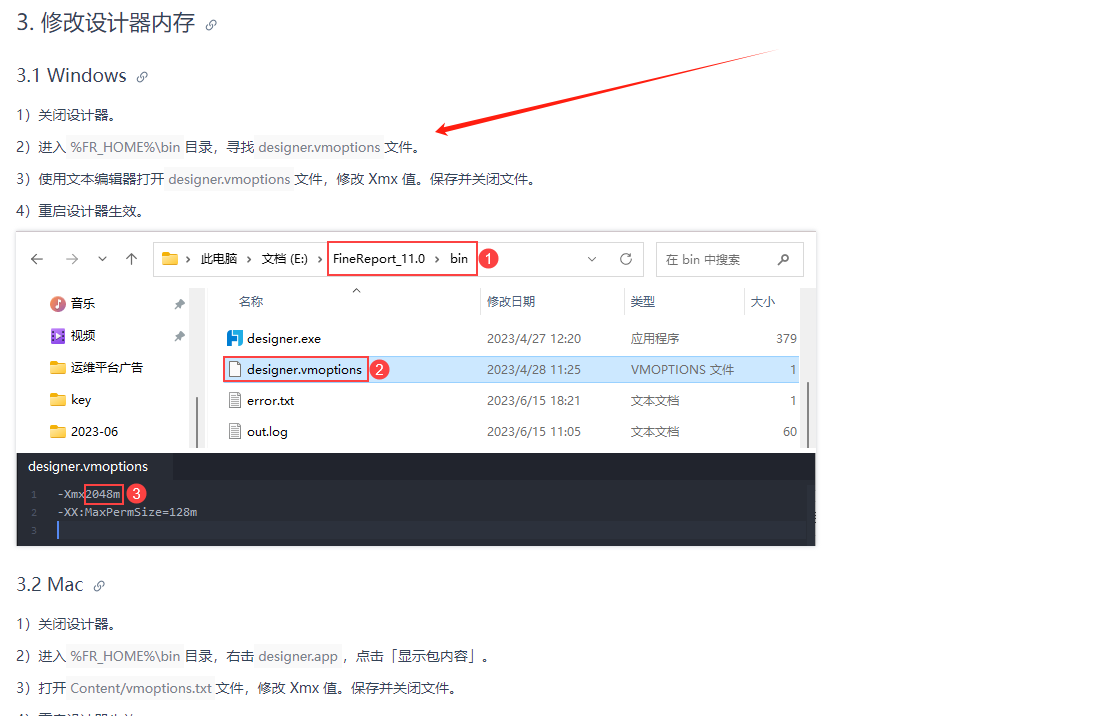Image resolution: width=1099 pixels, height=716 pixels.
Task: Click designer.app code text
Action: pyautogui.click(x=298, y=656)
